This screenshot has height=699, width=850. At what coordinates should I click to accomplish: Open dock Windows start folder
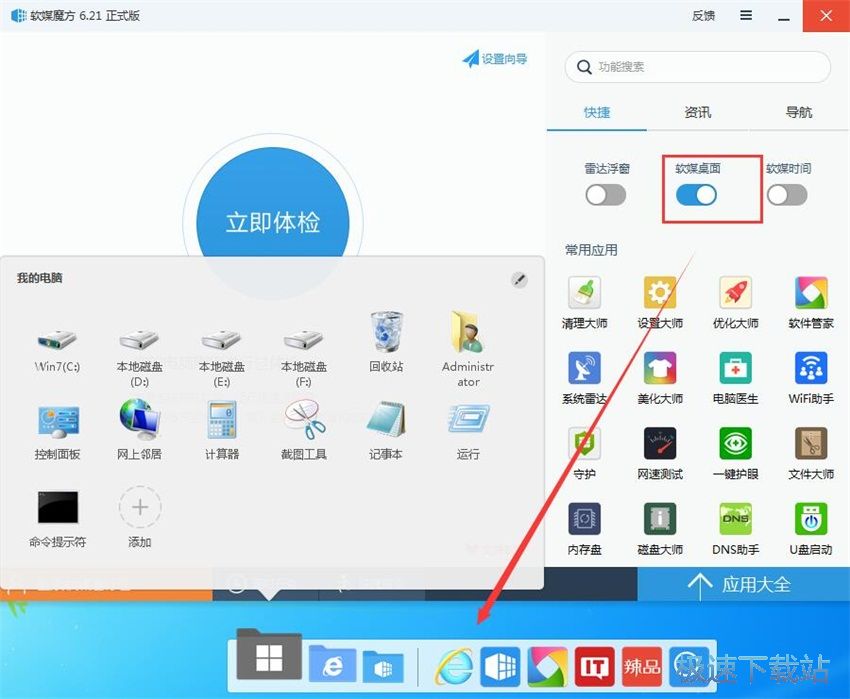tap(269, 655)
